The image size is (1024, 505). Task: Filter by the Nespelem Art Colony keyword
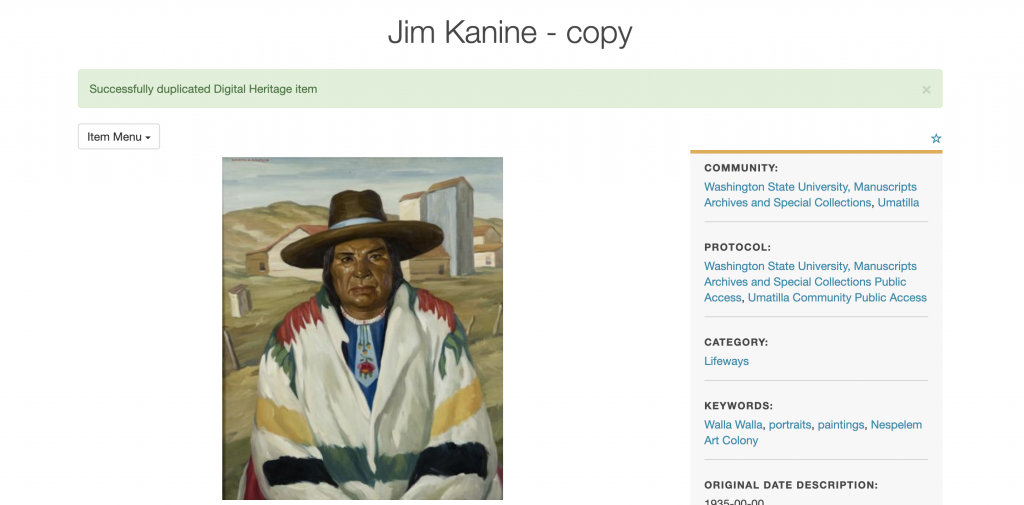click(813, 432)
